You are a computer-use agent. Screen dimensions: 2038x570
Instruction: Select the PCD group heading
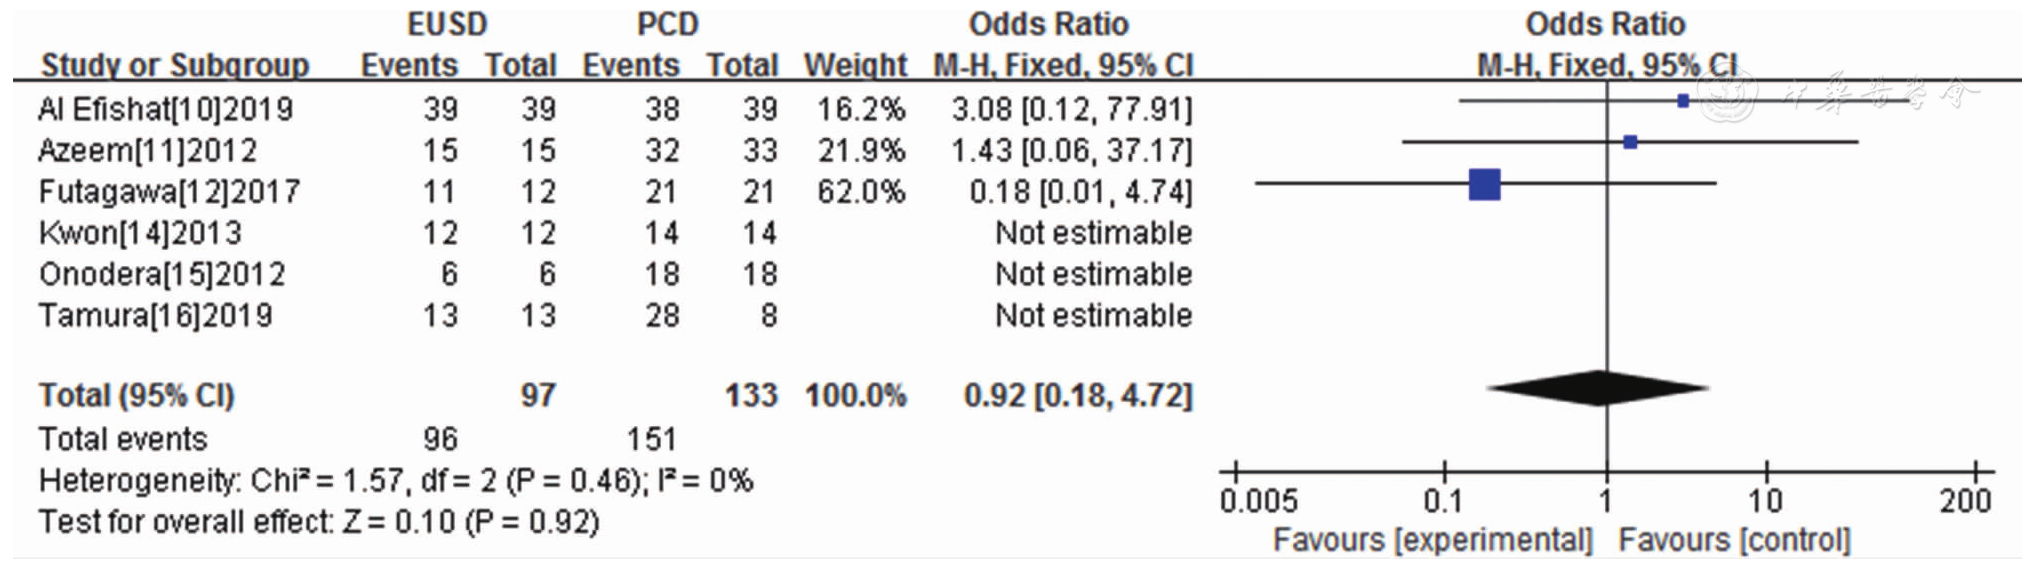(x=668, y=24)
